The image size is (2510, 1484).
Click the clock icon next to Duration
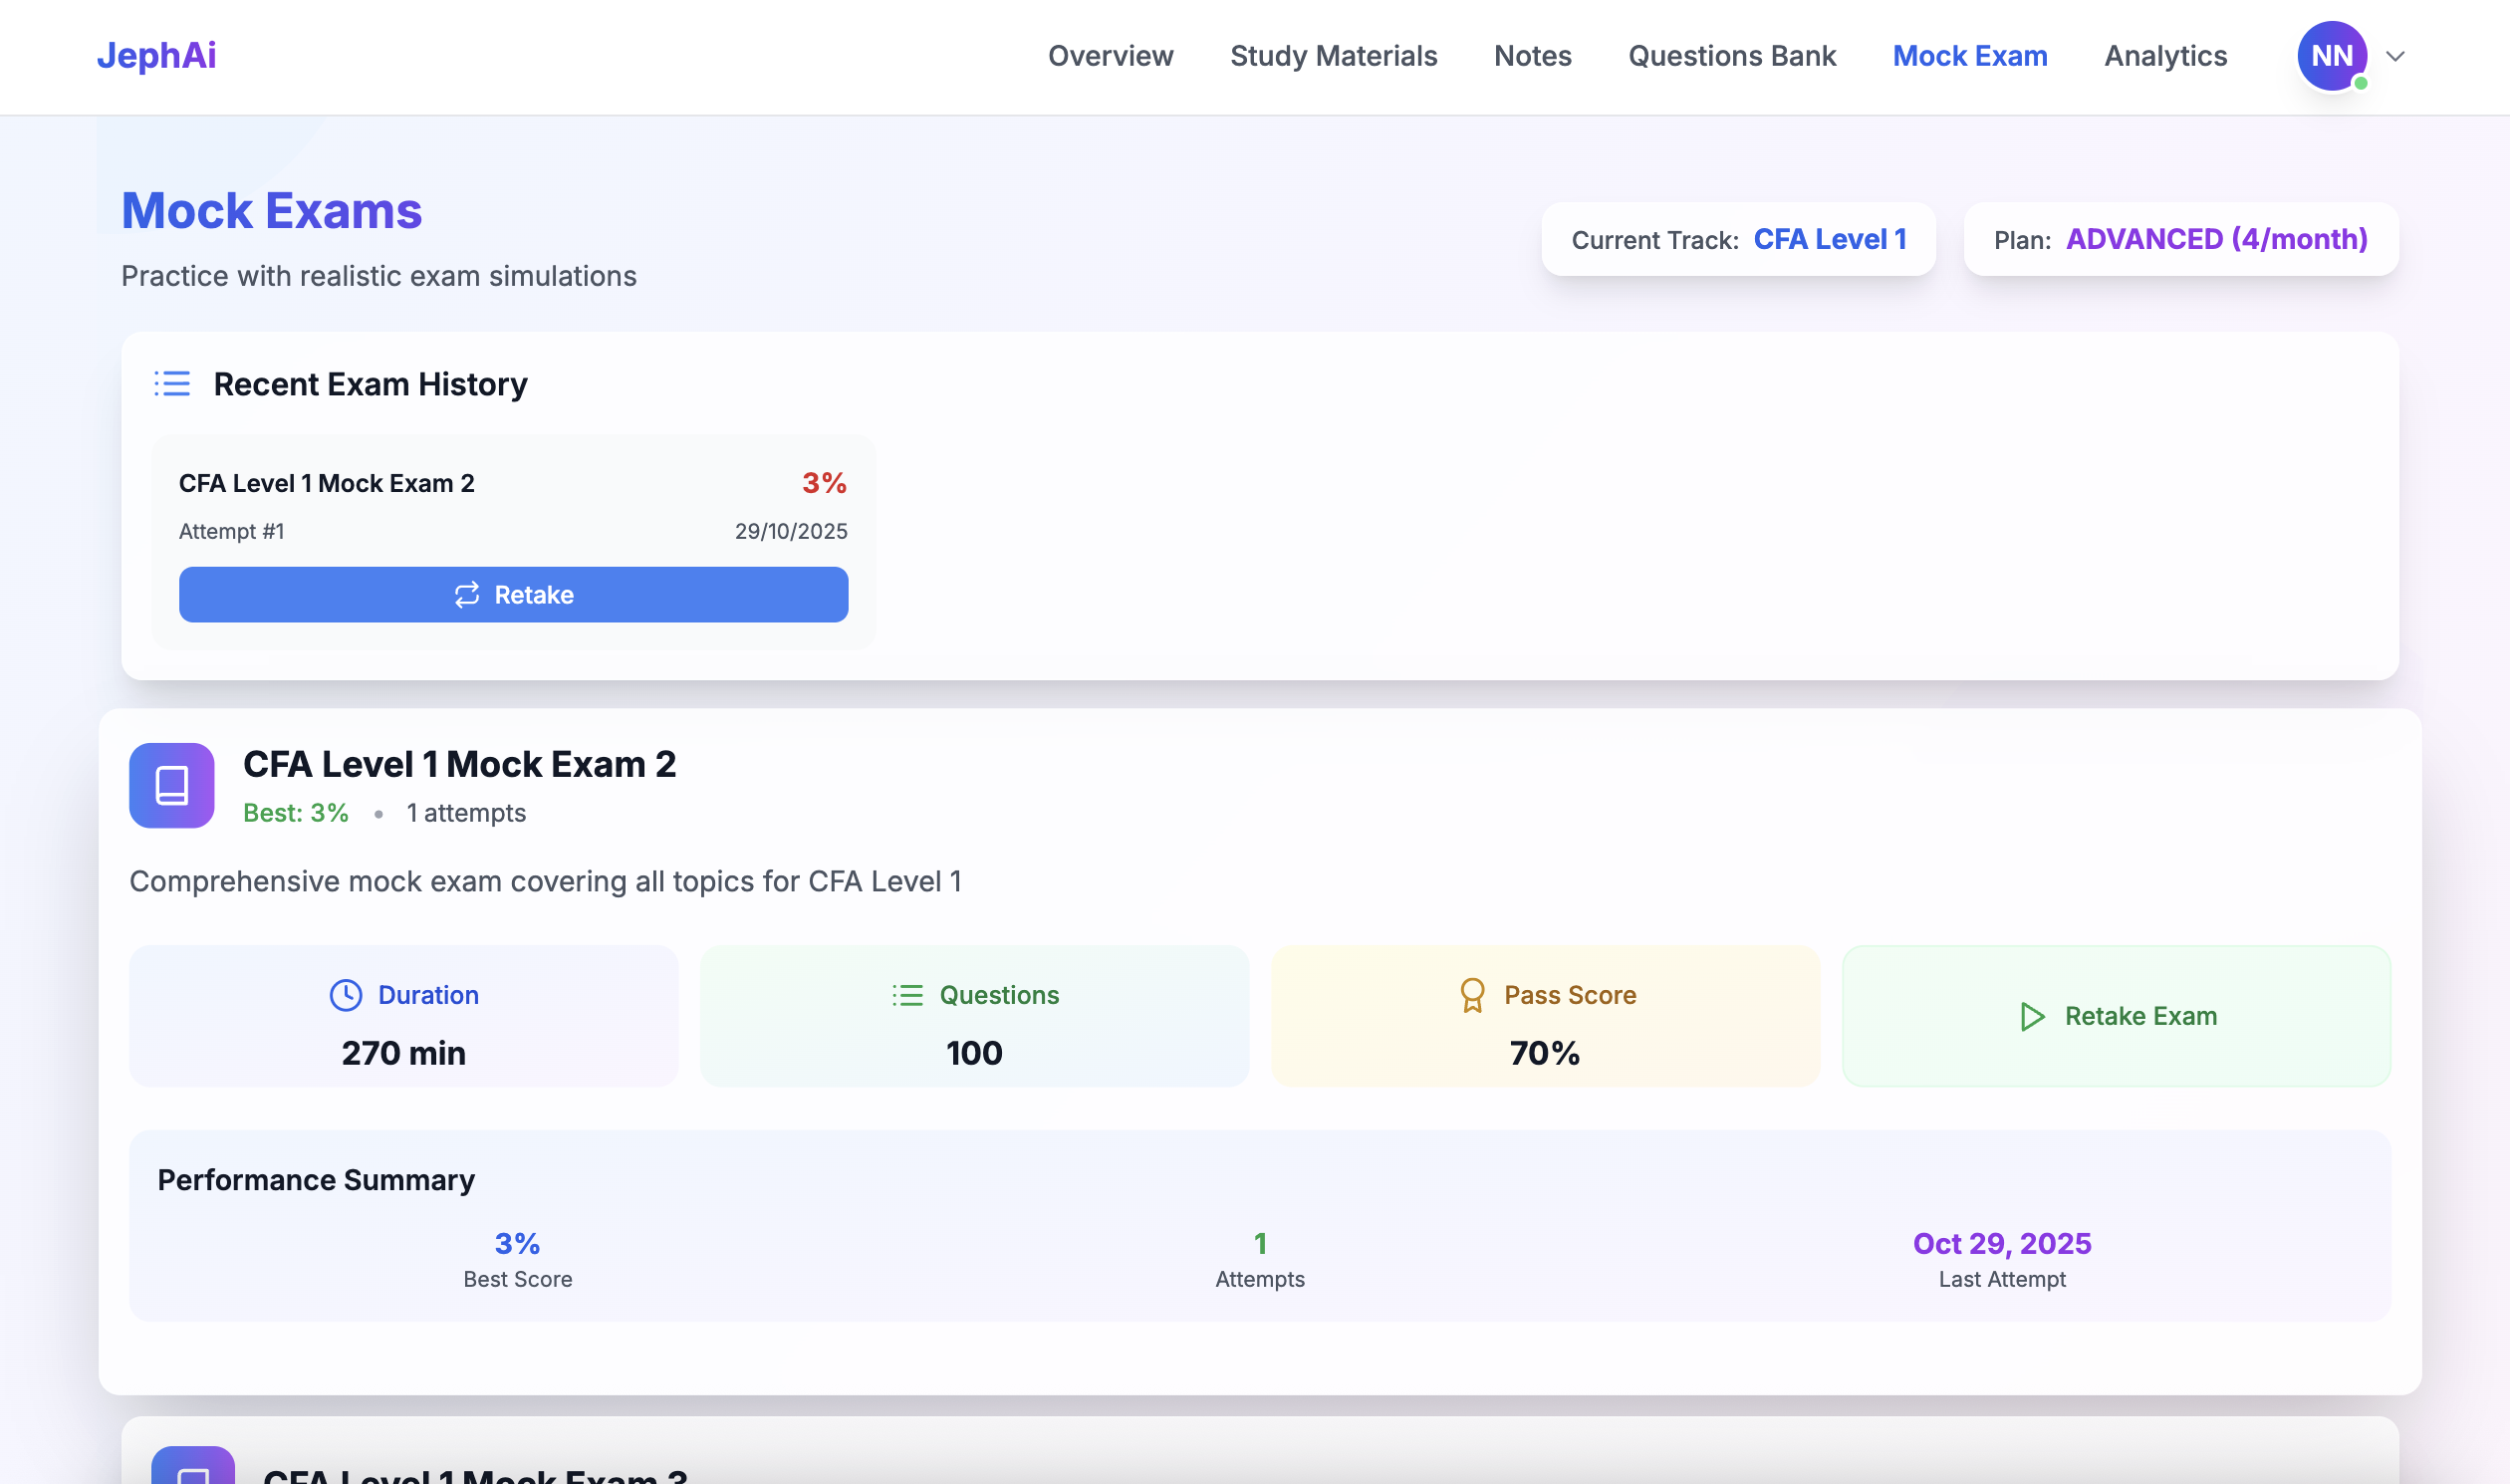click(346, 995)
